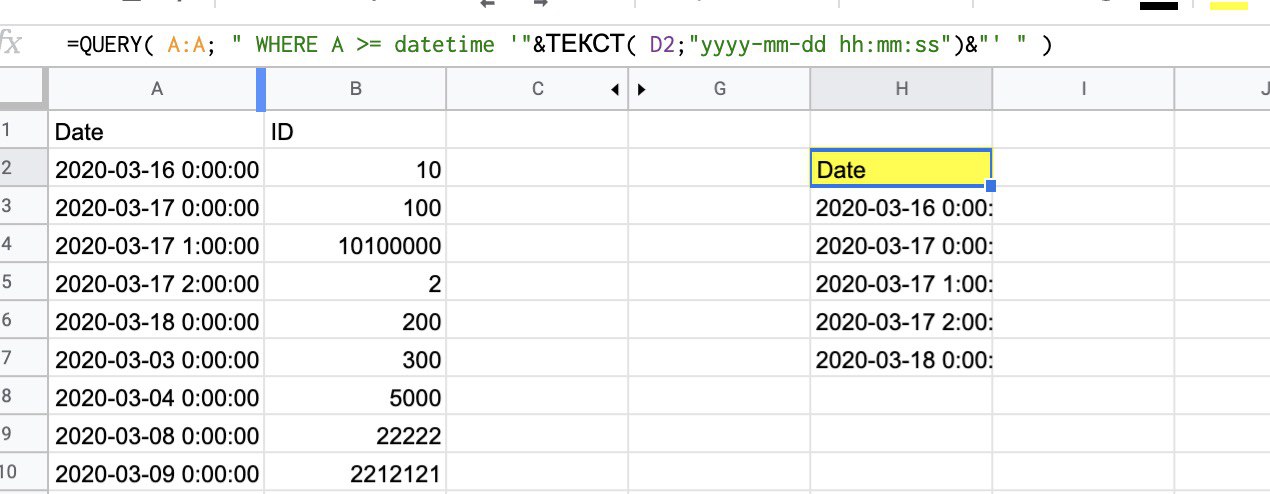Select the cell with ID value 5000
1270x494 pixels.
pos(355,397)
